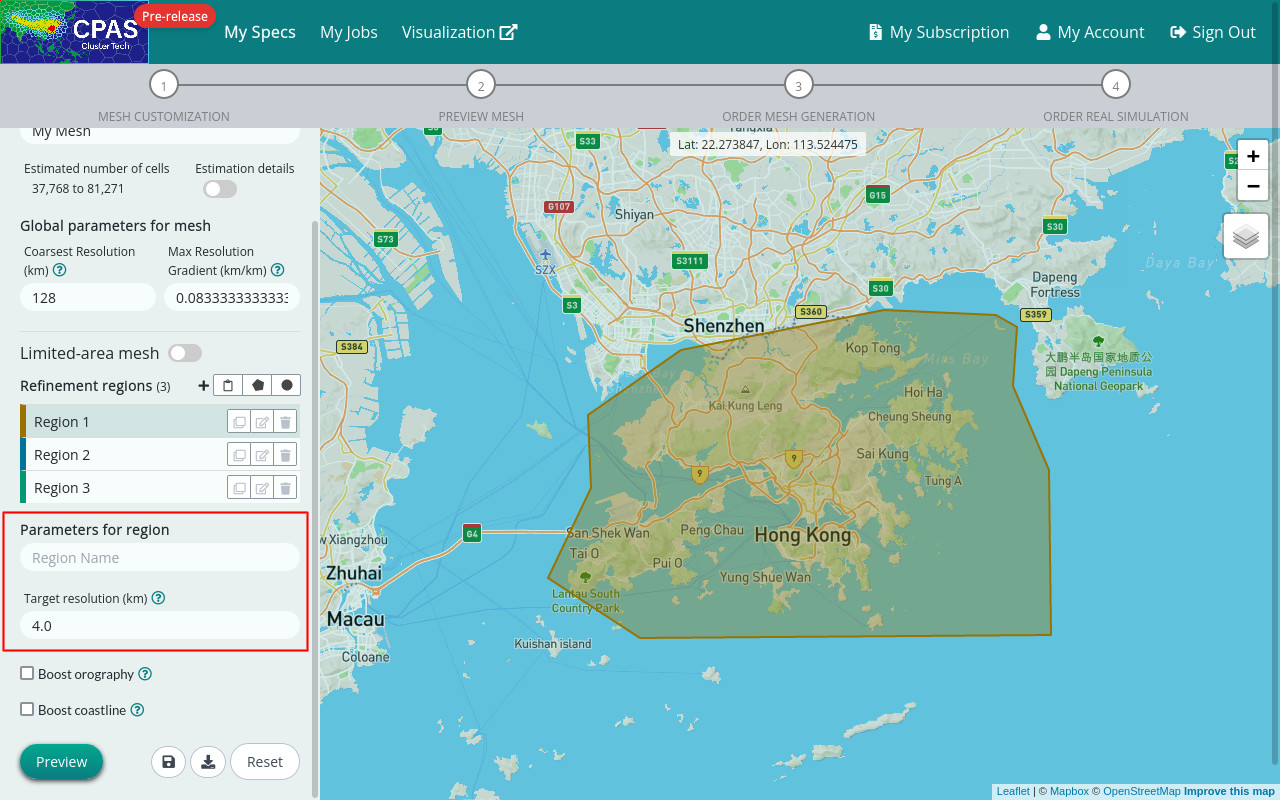This screenshot has height=800, width=1280.
Task: Go to My Subscription
Action: 939,32
